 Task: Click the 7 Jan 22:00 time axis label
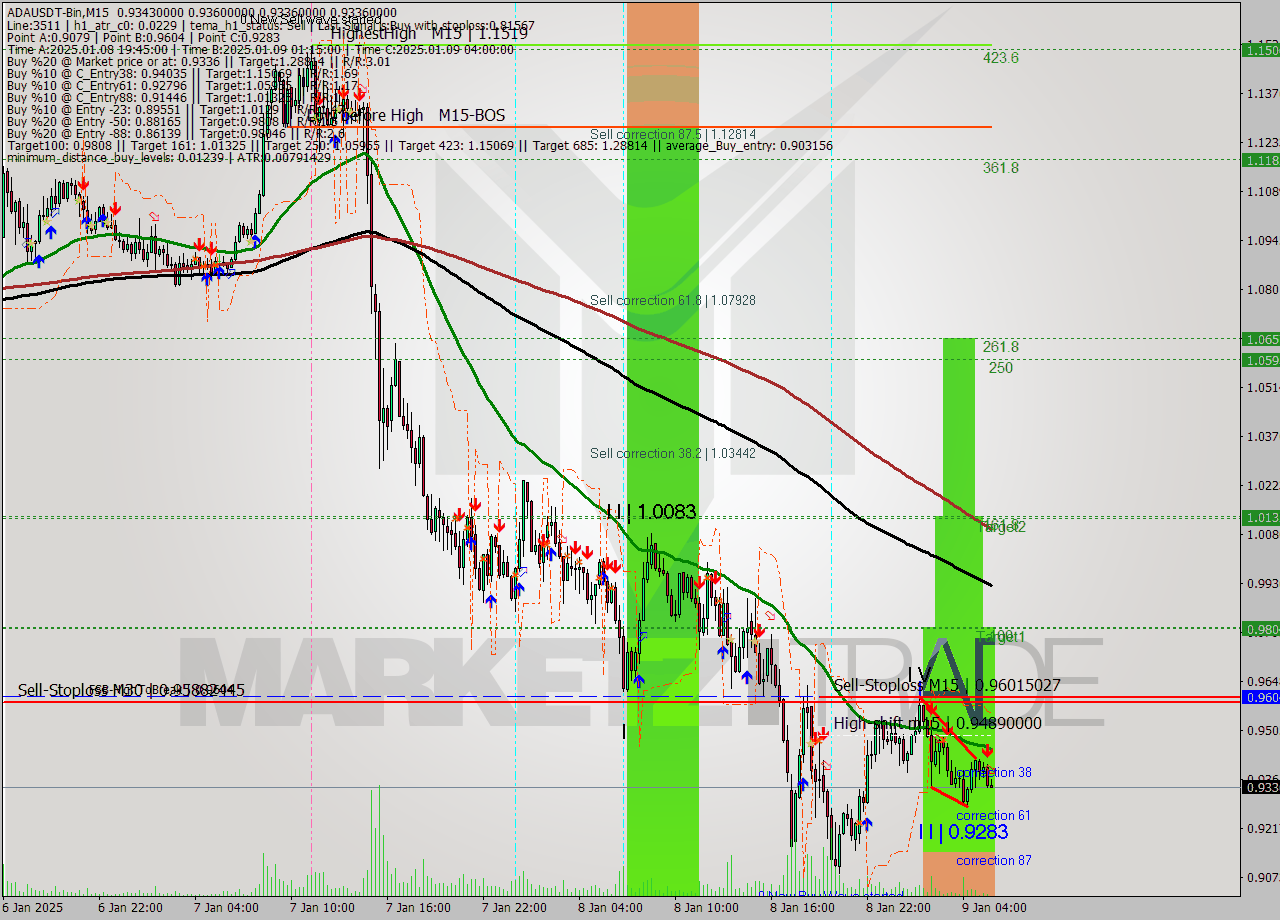click(x=514, y=908)
